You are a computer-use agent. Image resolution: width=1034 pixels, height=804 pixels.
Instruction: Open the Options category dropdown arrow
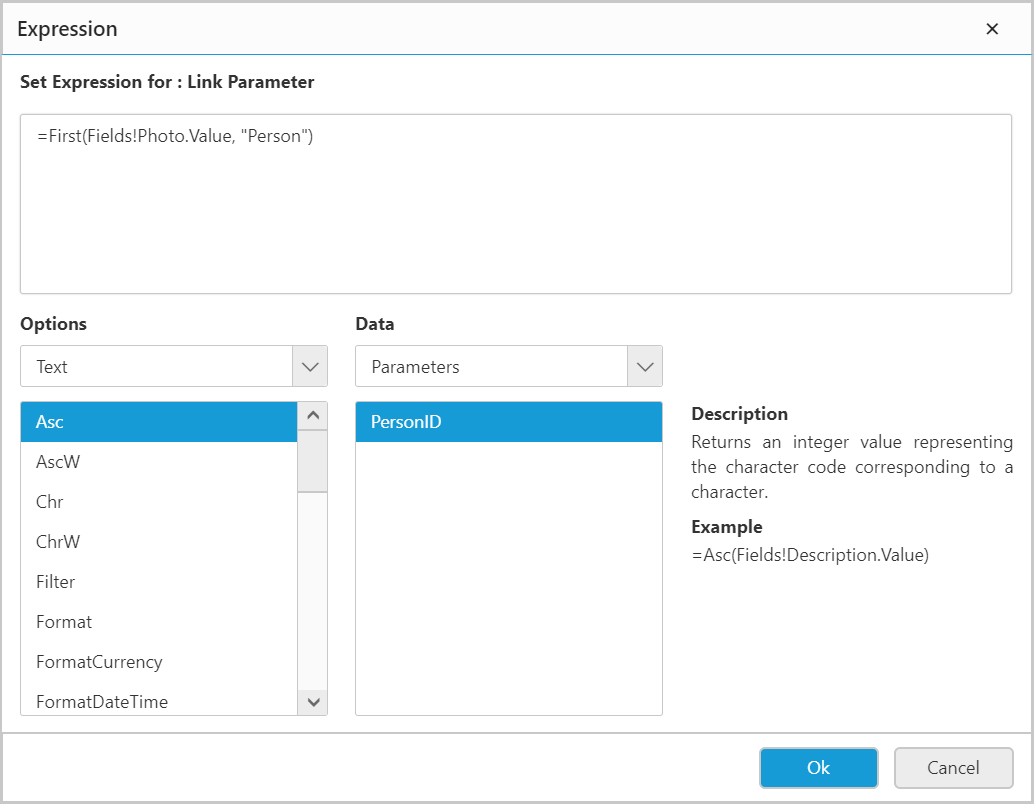click(x=309, y=366)
